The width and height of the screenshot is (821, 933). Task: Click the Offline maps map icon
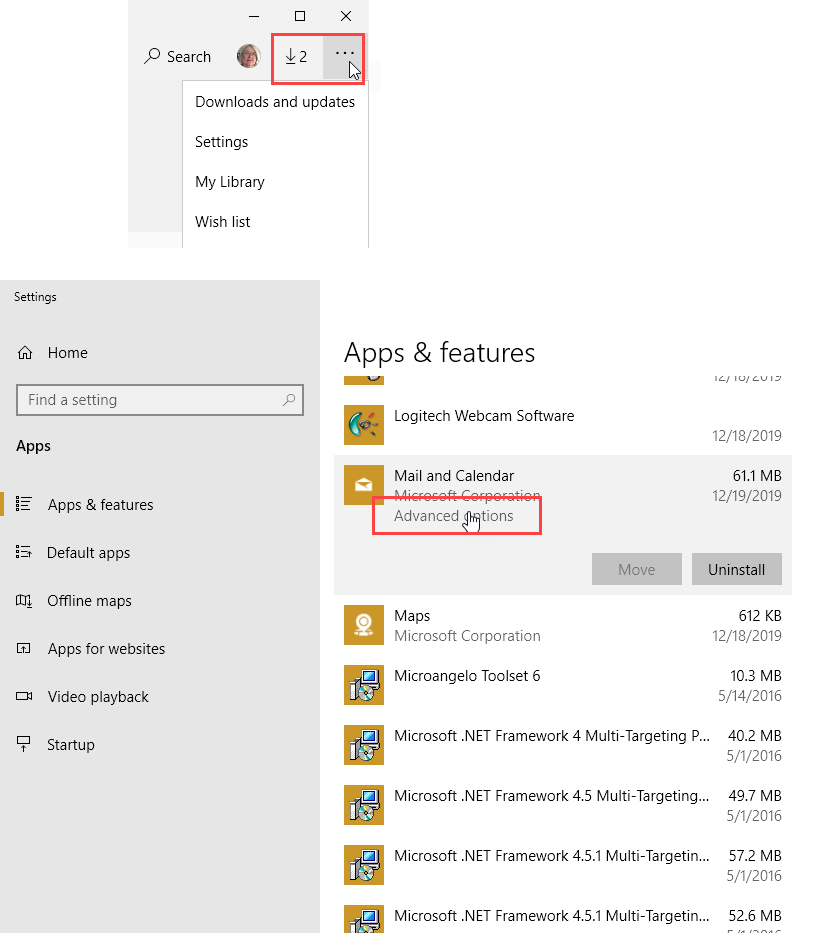24,600
